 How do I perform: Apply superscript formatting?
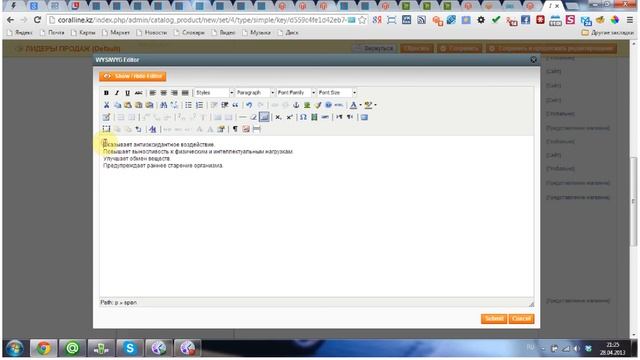click(289, 117)
